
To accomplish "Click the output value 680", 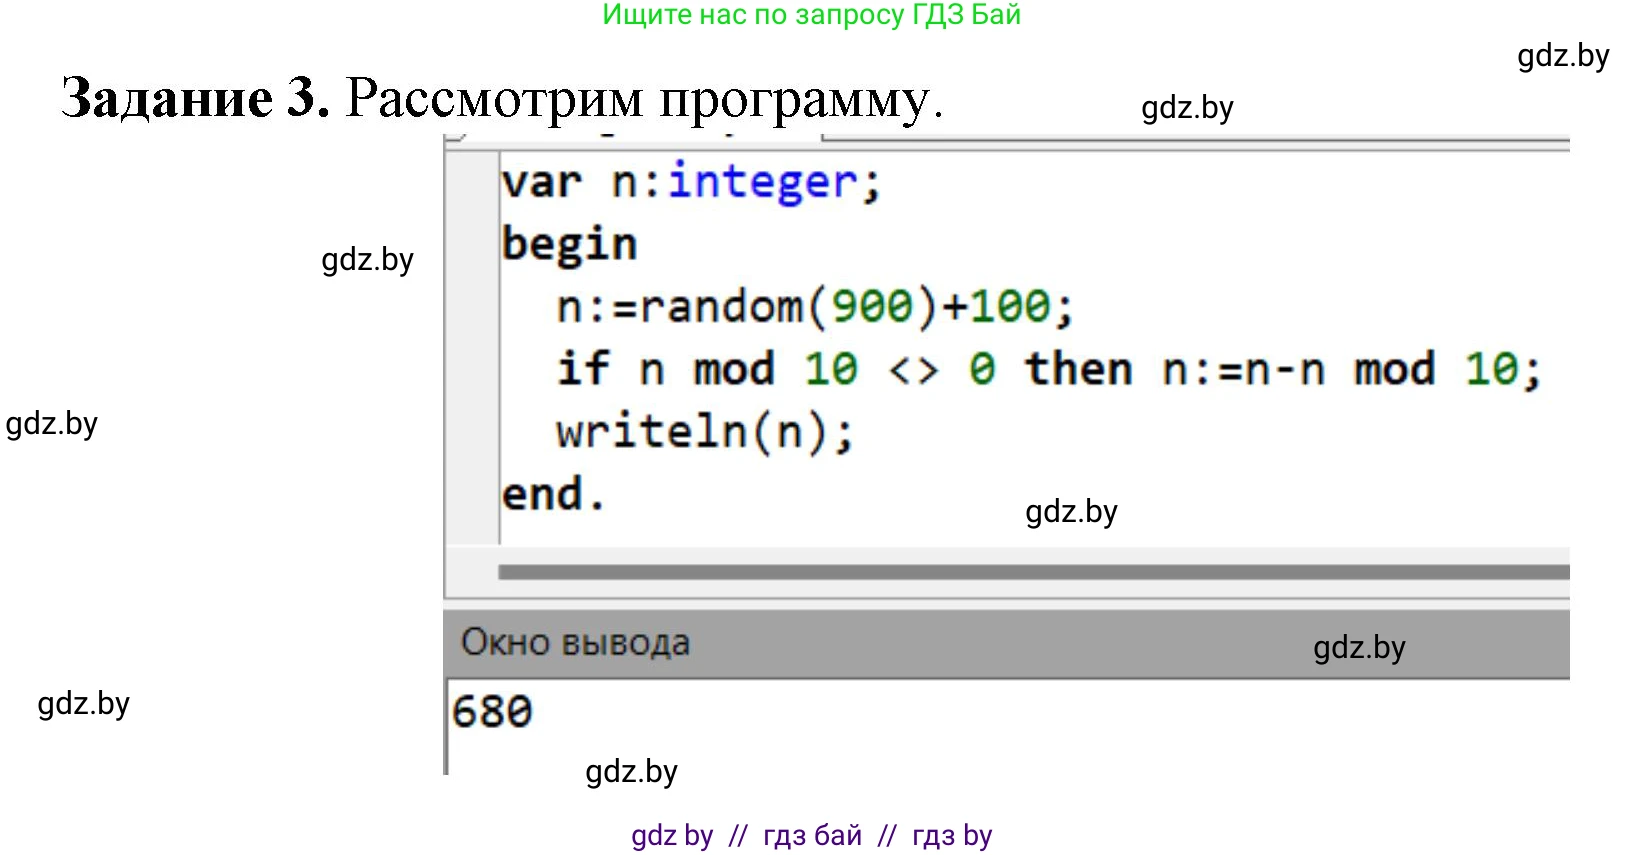I will pyautogui.click(x=492, y=712).
